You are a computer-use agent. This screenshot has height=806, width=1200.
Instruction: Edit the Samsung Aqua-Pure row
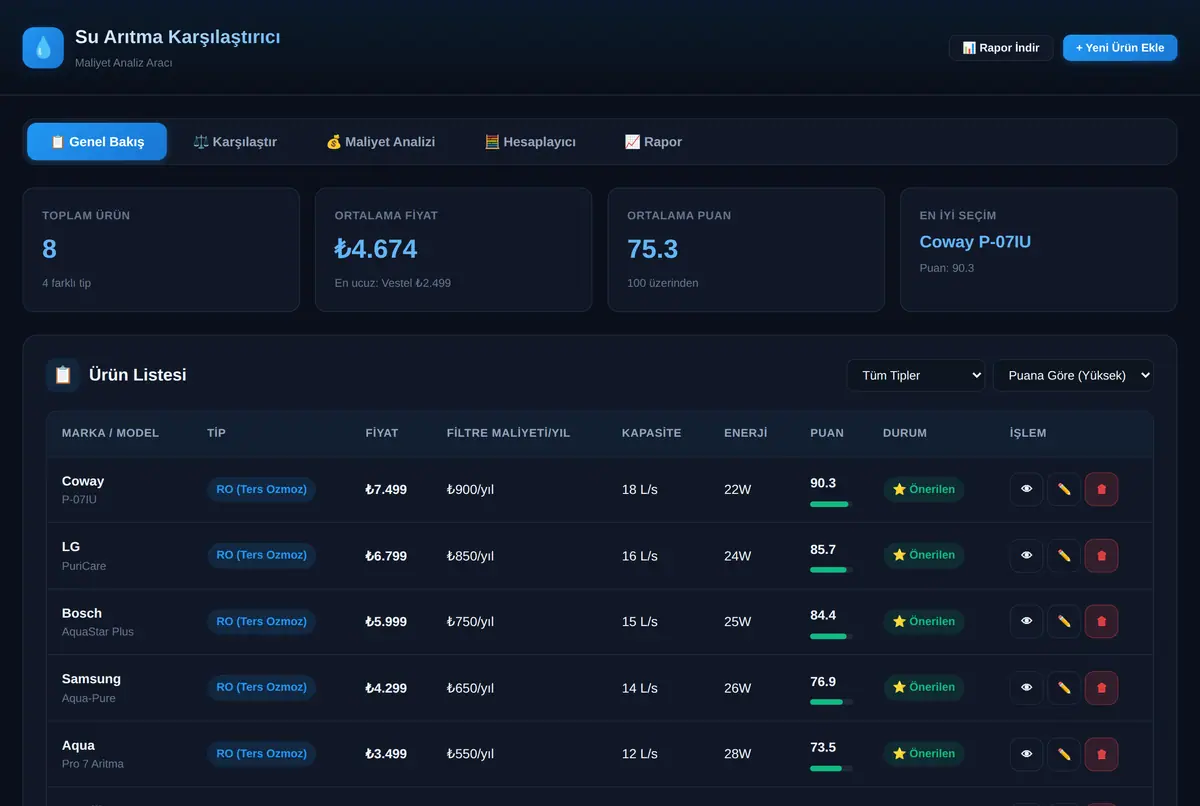point(1064,687)
